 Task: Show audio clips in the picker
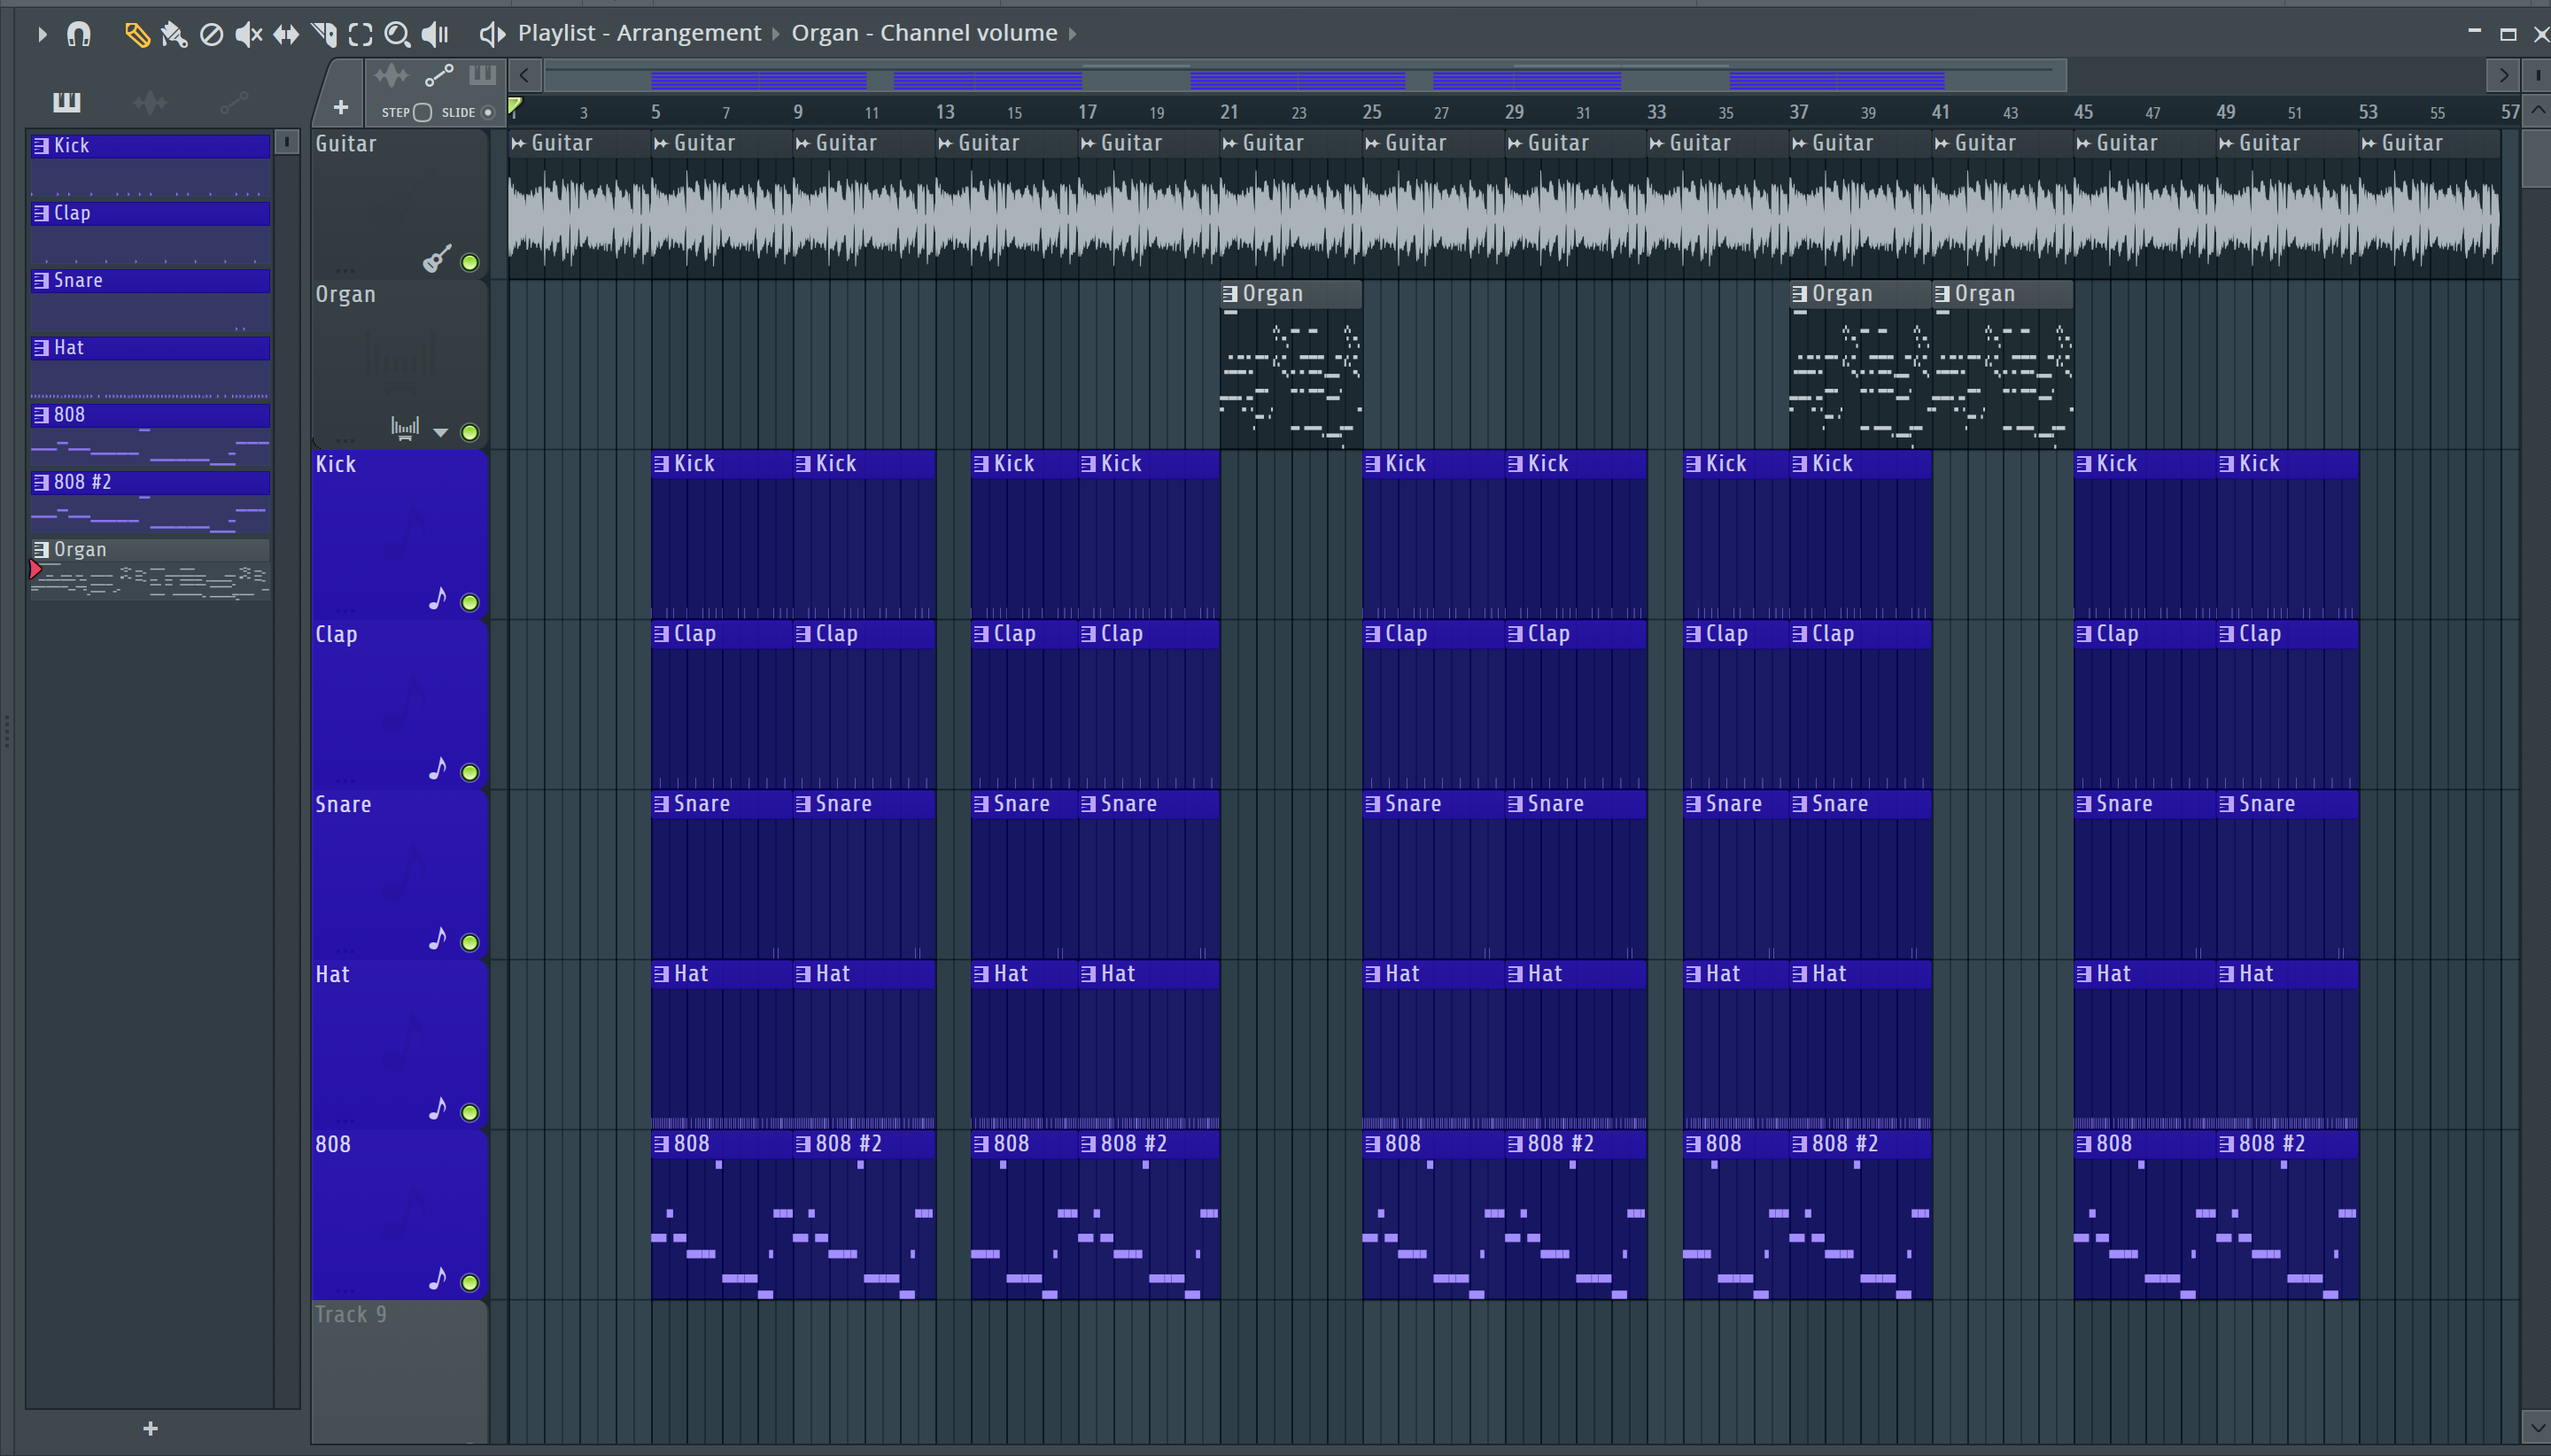pos(150,102)
